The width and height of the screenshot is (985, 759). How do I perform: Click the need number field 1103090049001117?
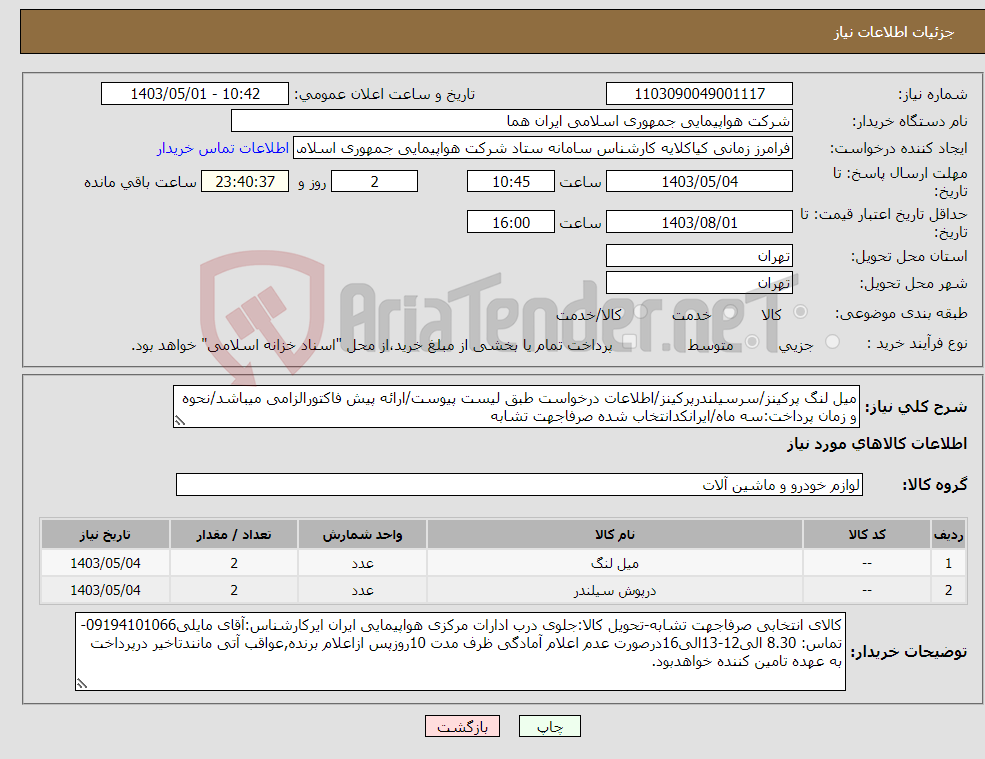699,94
